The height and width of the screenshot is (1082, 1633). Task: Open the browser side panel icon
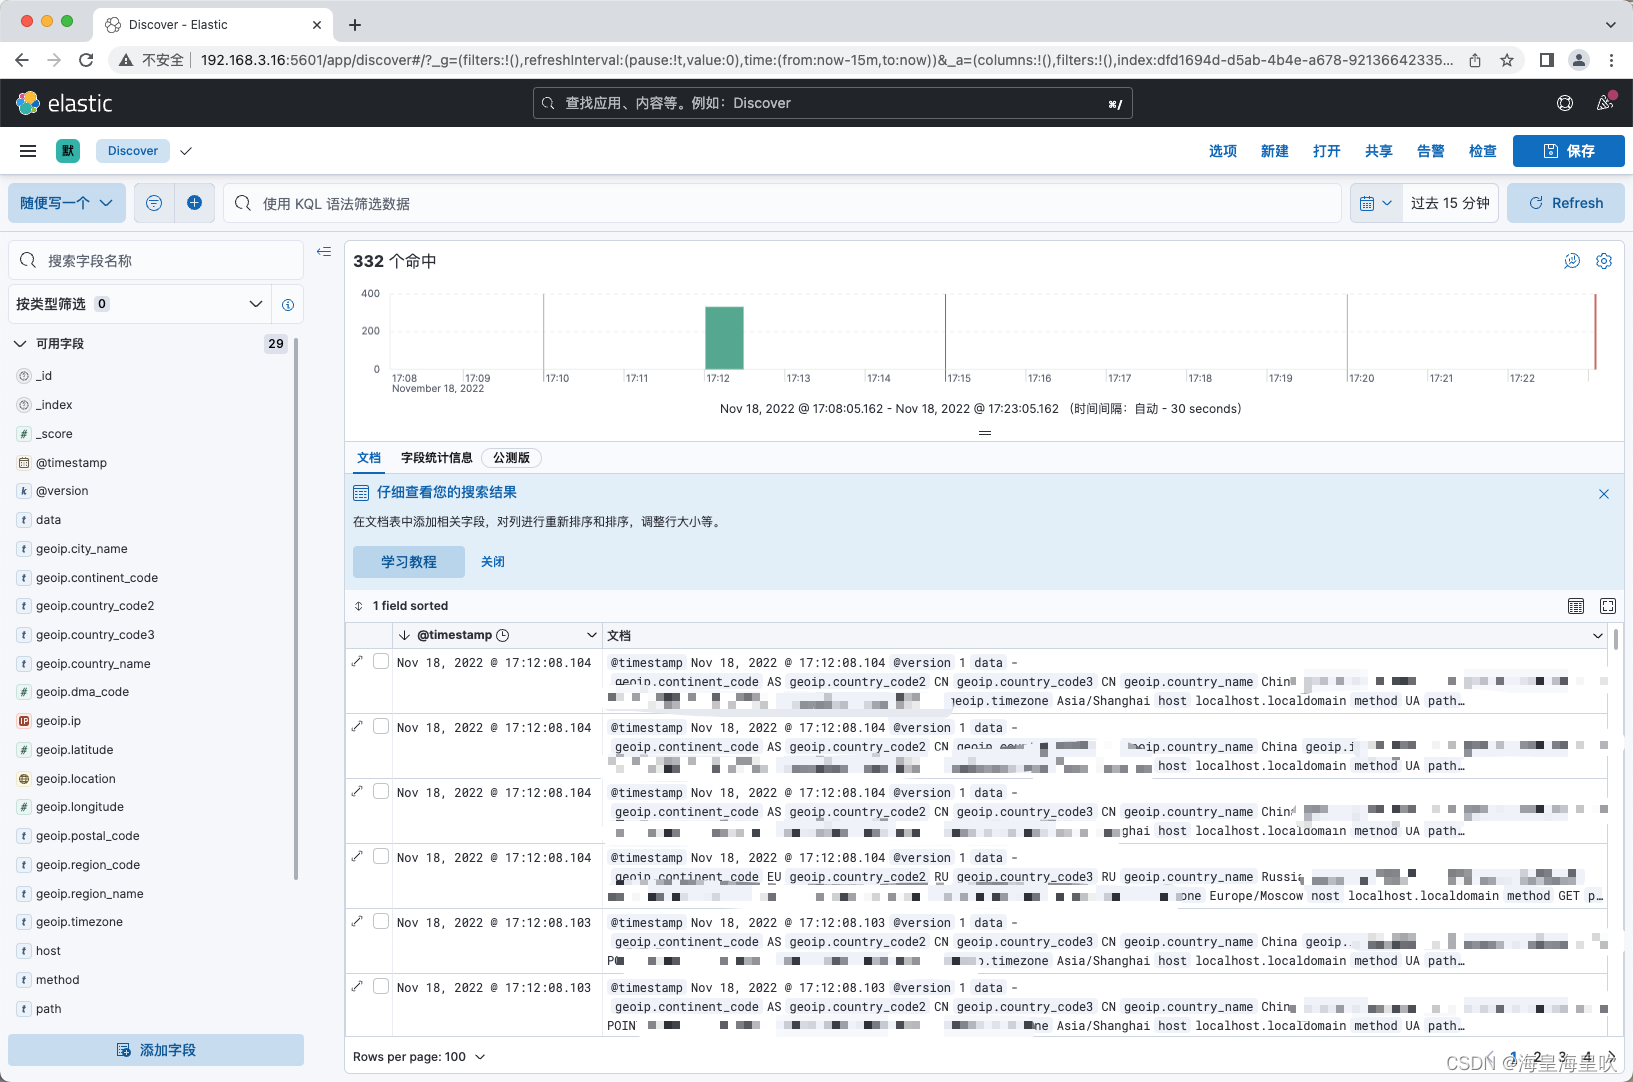click(1547, 60)
